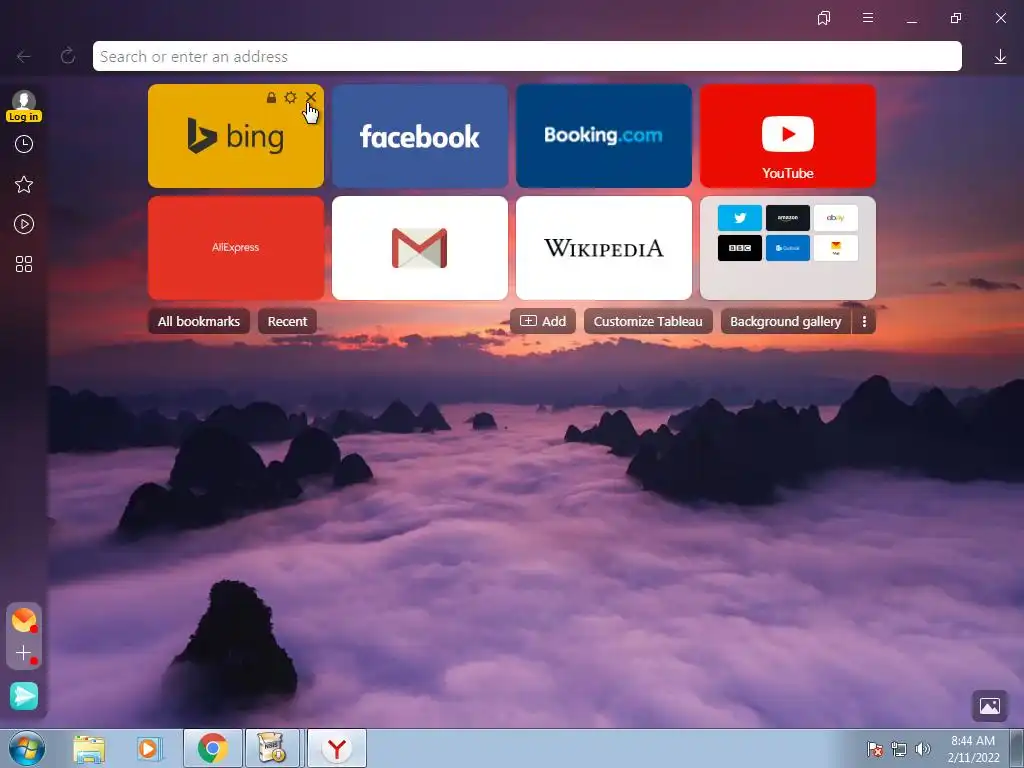Launch Windows Media Player from taskbar
The image size is (1024, 768).
pos(150,748)
